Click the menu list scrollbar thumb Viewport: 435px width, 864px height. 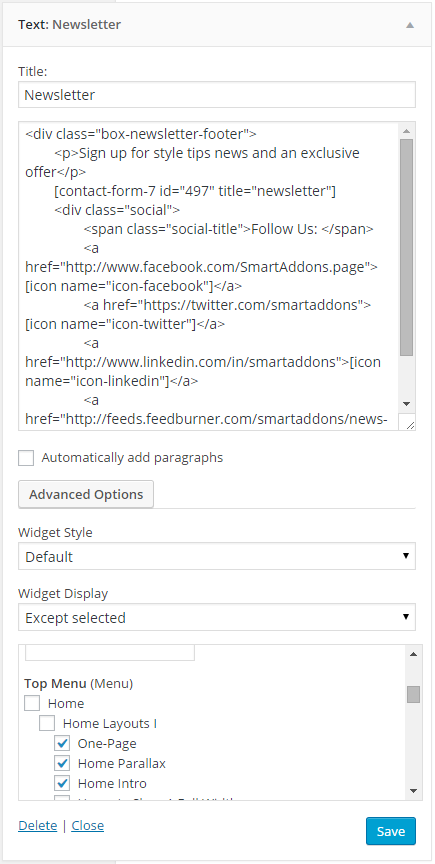click(413, 694)
